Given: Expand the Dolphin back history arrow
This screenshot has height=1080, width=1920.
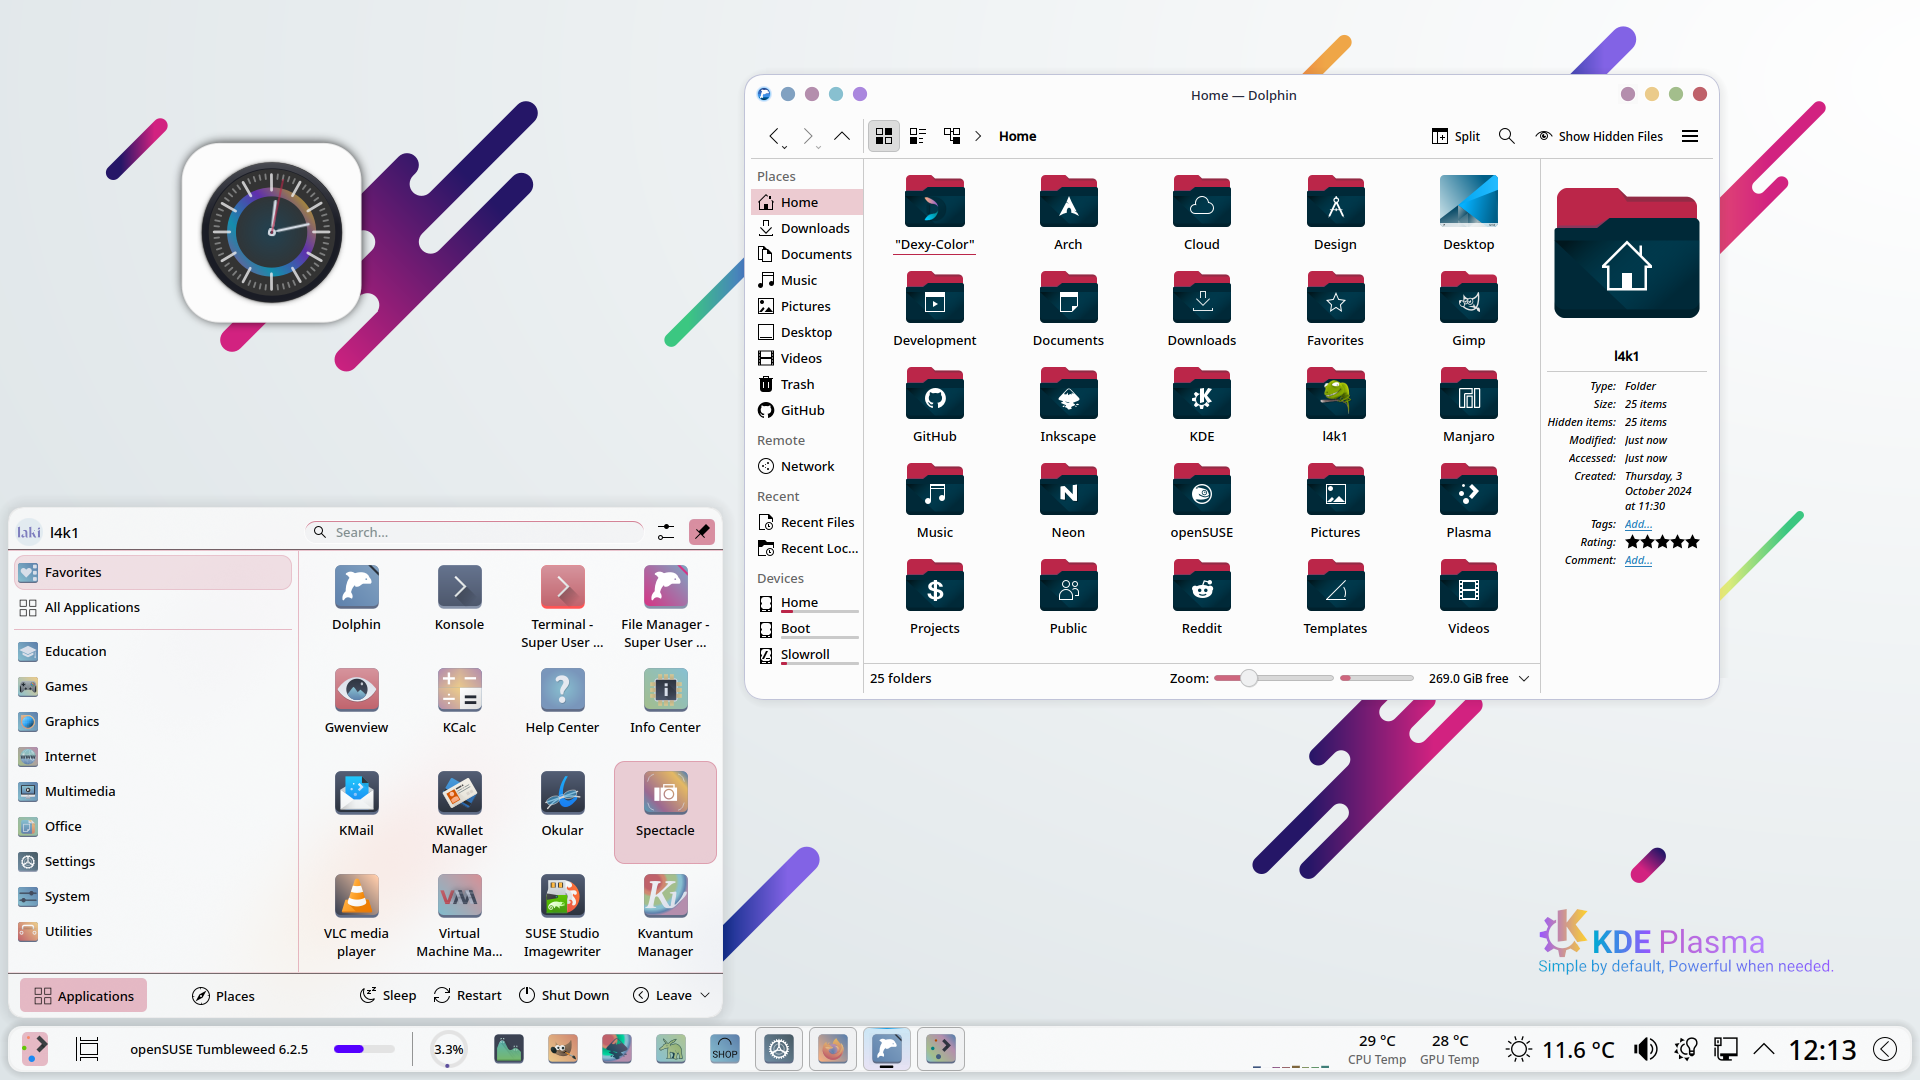Looking at the screenshot, I should pos(786,147).
